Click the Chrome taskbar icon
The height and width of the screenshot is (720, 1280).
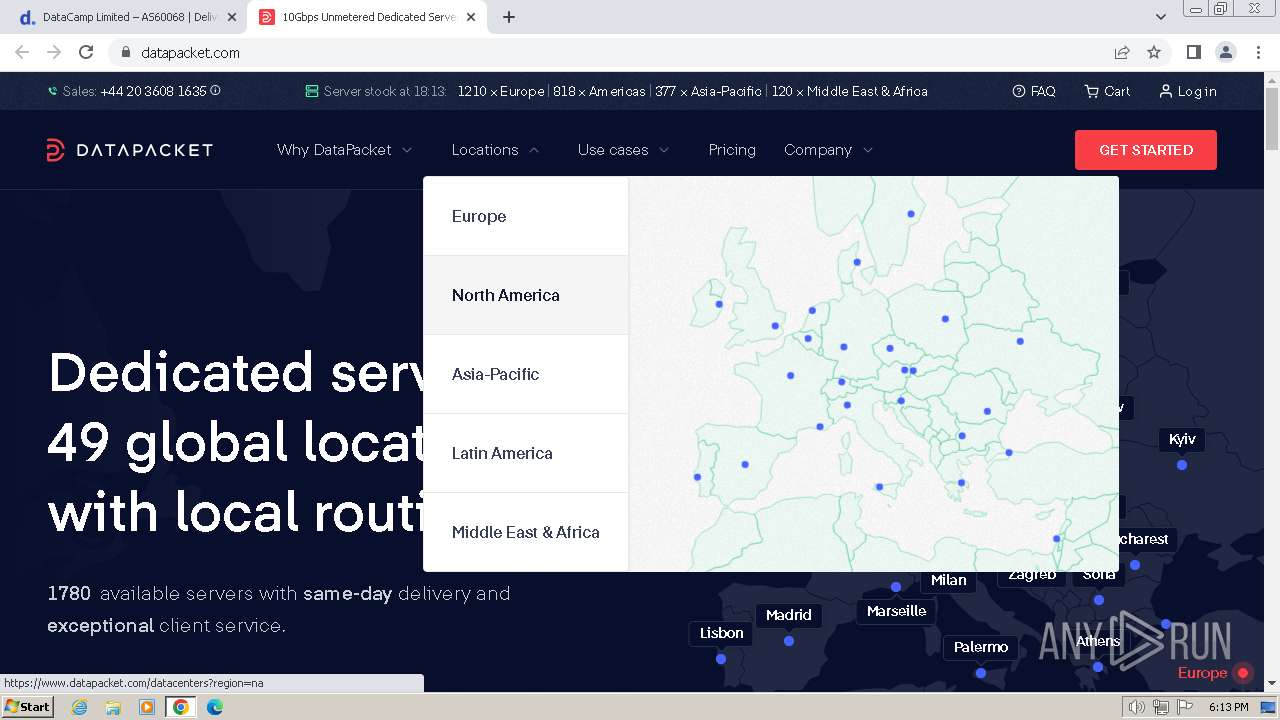coord(181,707)
